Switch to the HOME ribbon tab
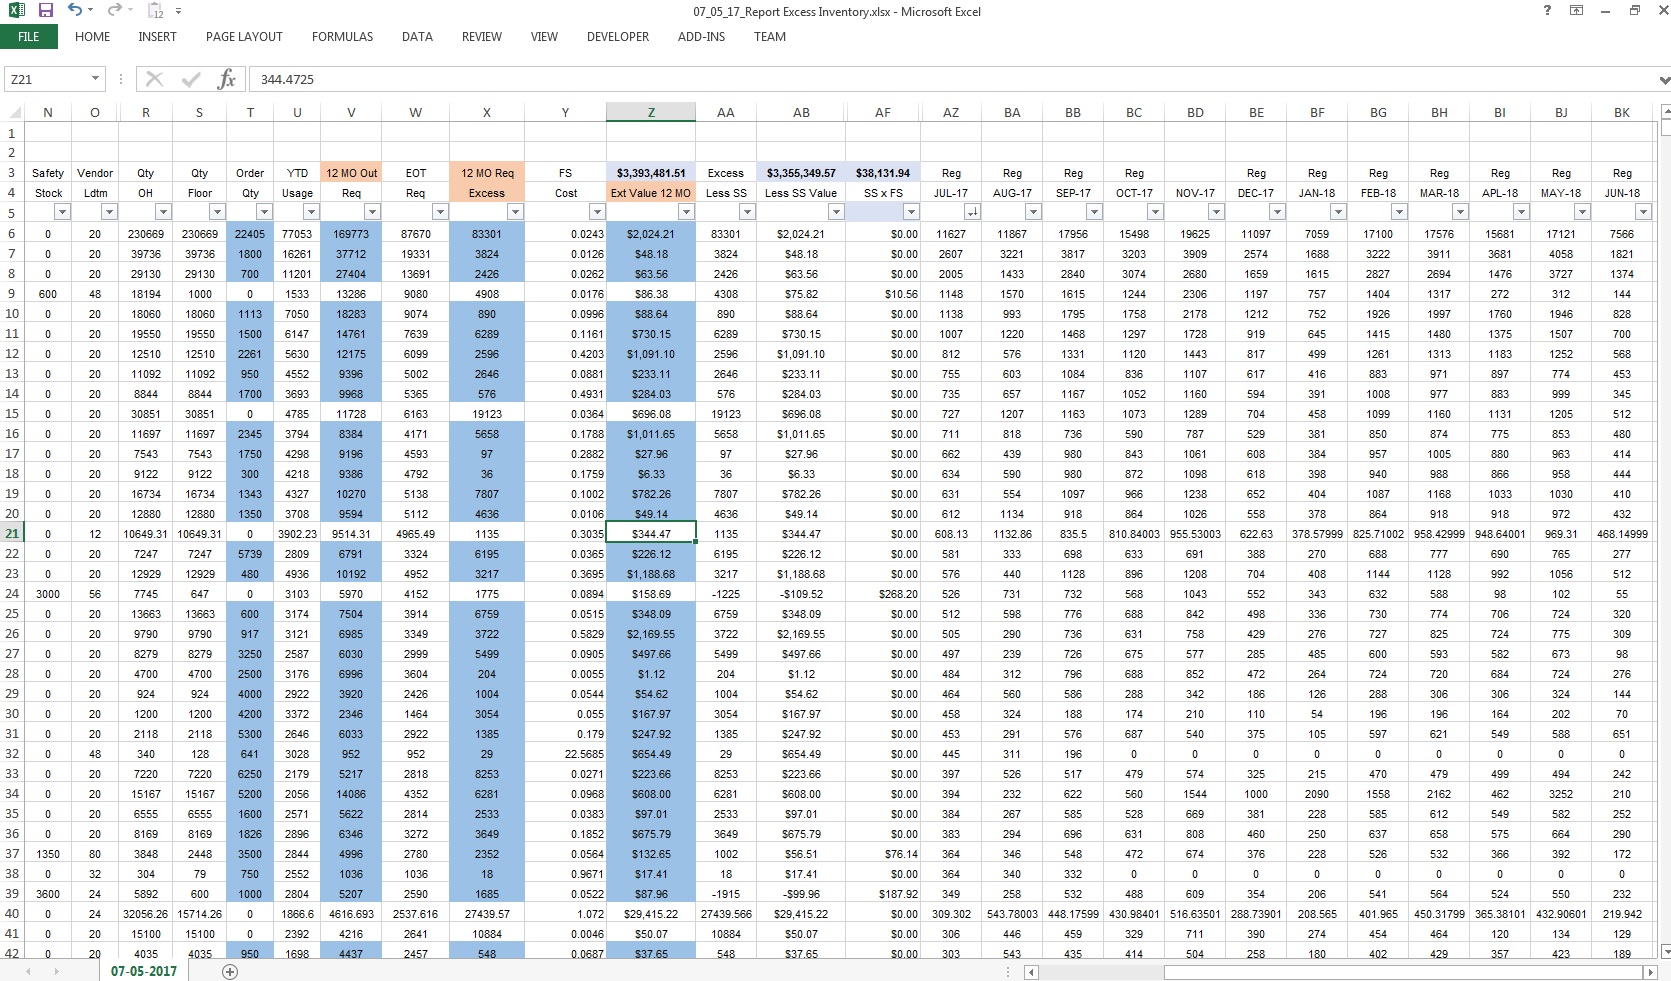The width and height of the screenshot is (1671, 981). click(x=93, y=37)
